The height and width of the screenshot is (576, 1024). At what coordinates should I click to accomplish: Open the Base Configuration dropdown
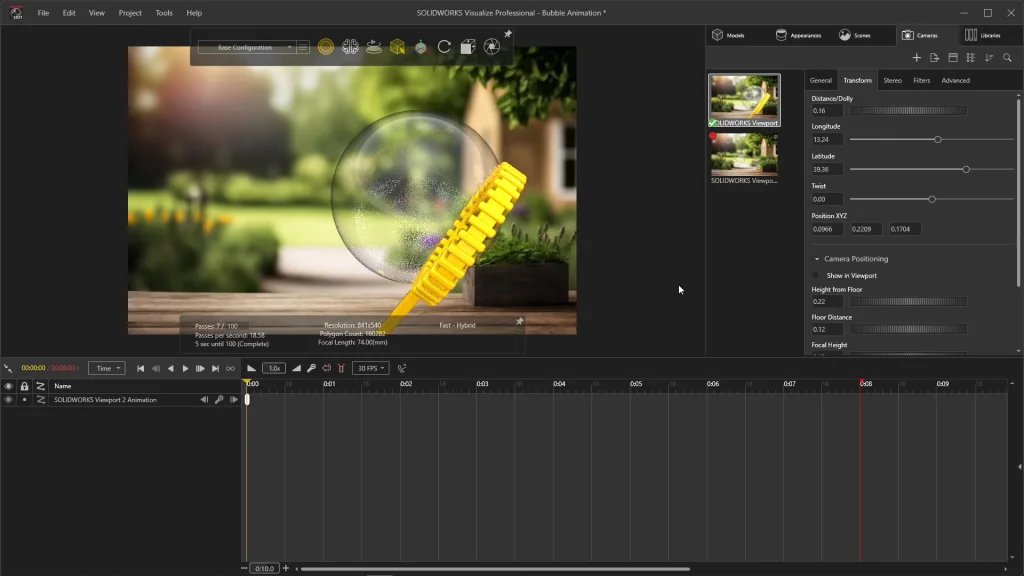[246, 47]
